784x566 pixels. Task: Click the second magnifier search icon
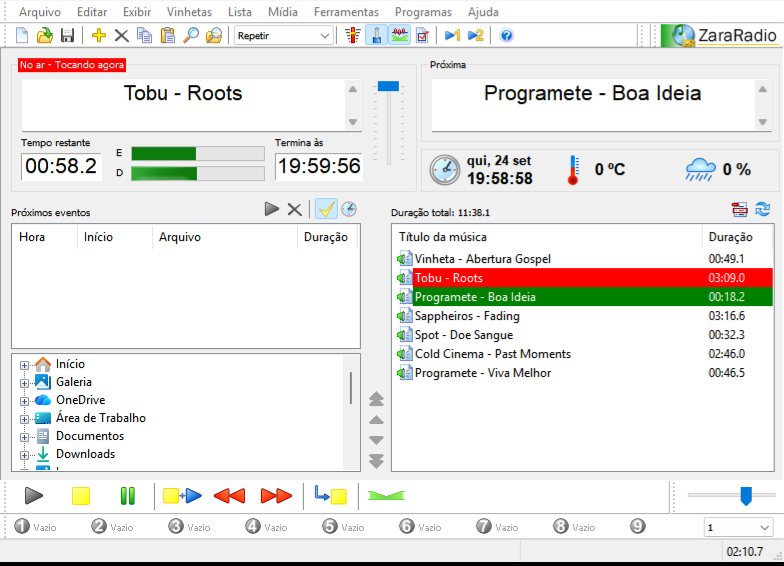(x=214, y=36)
